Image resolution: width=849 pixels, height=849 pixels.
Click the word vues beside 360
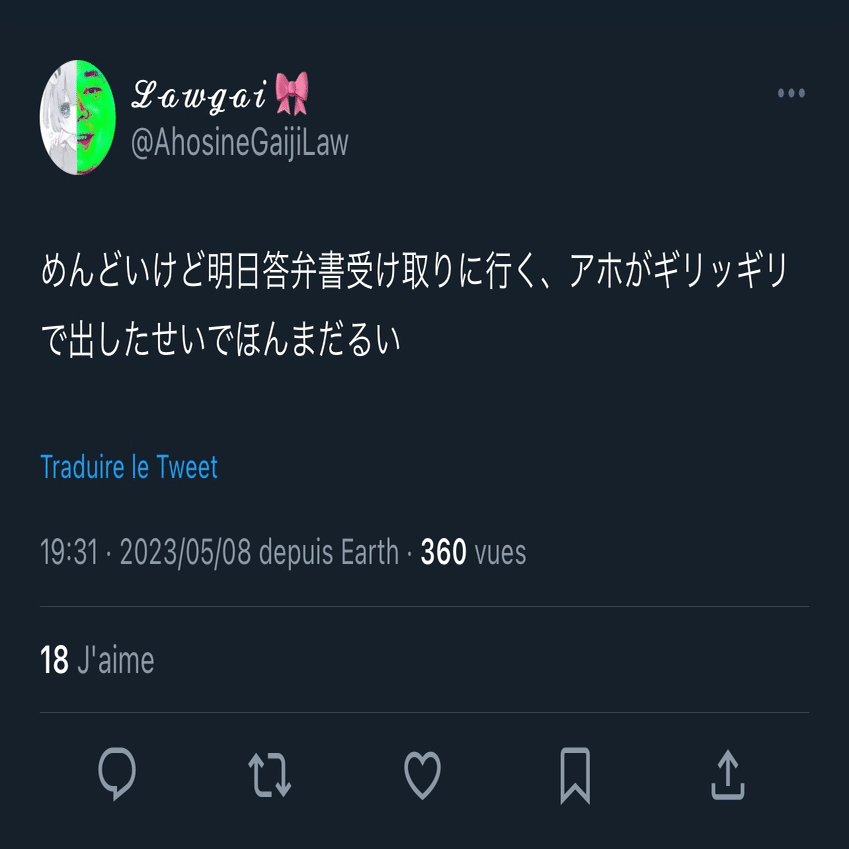coord(500,553)
